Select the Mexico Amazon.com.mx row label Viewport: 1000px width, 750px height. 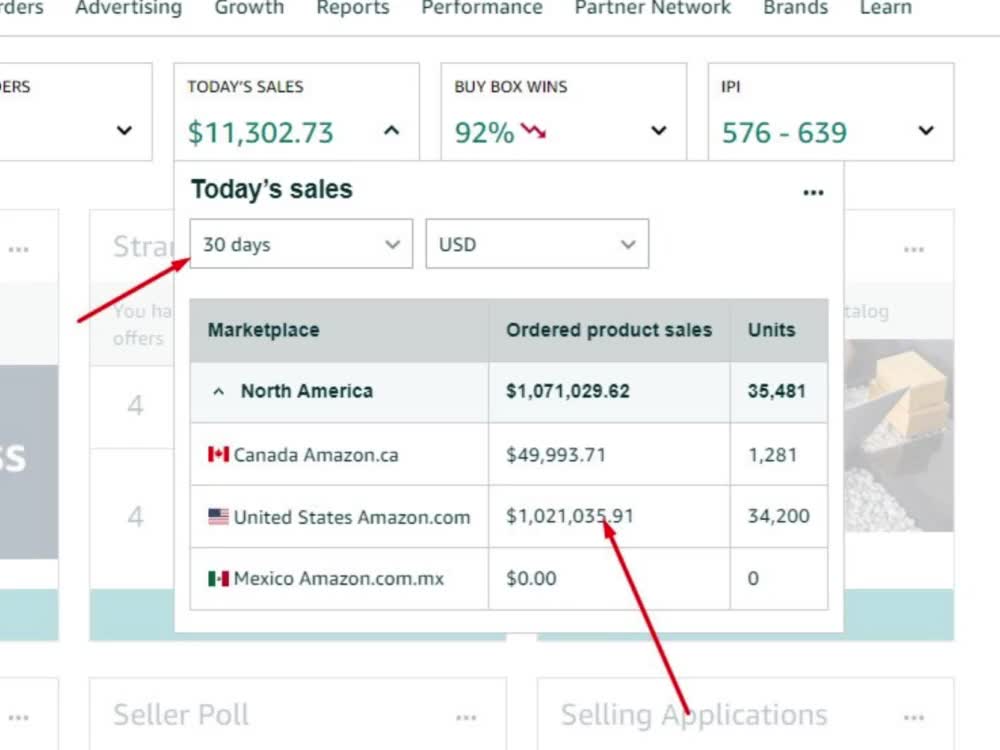[x=339, y=579]
